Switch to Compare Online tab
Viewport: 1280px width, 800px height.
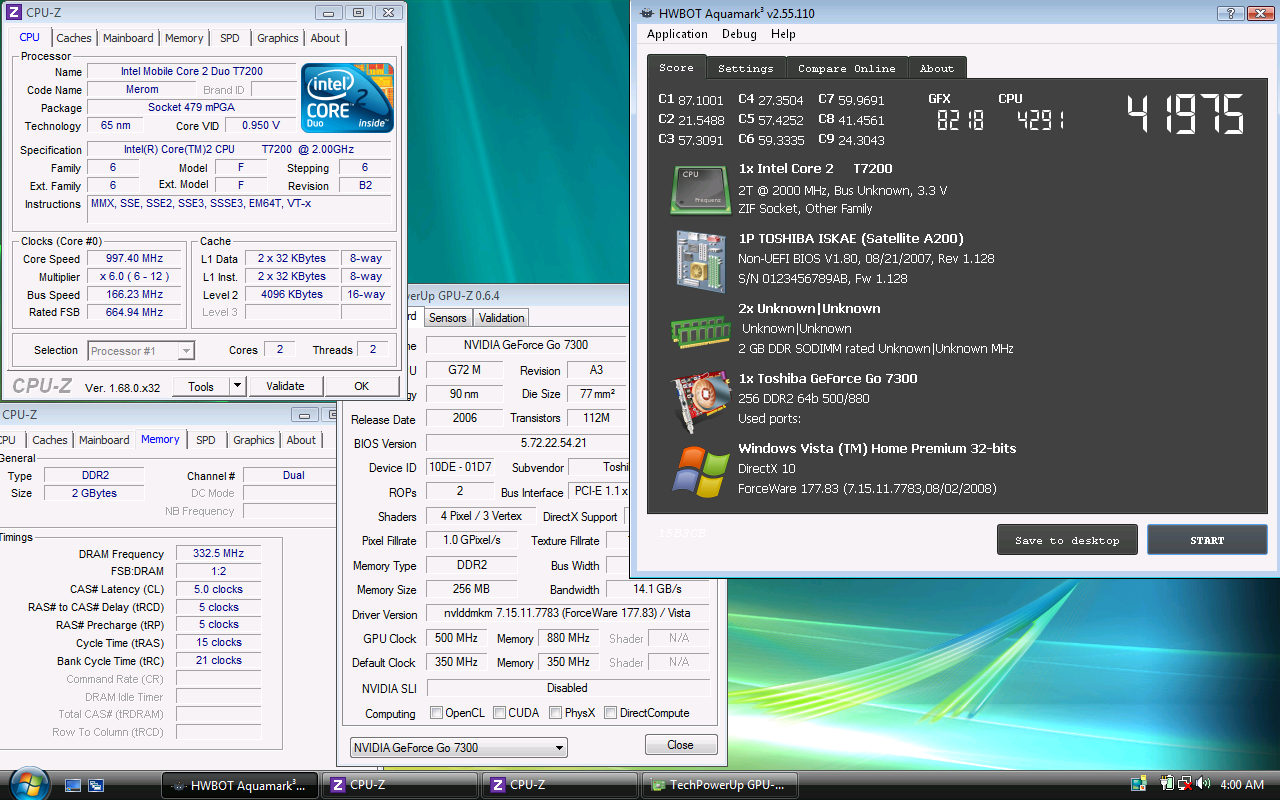[847, 68]
